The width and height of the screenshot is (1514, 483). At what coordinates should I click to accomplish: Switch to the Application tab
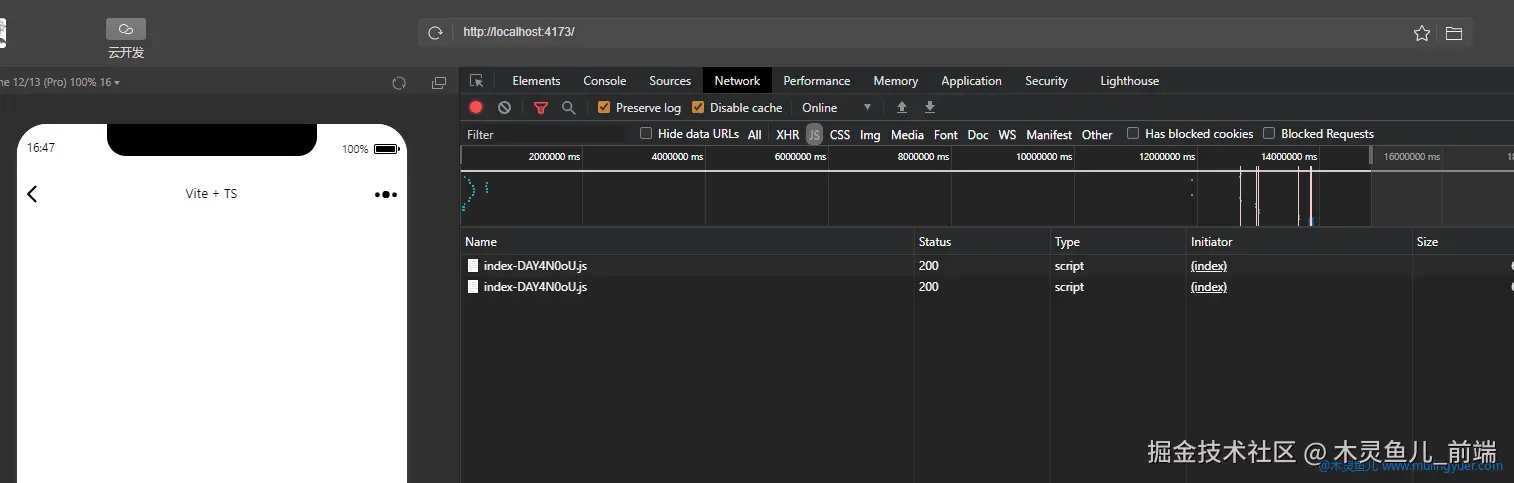point(971,81)
